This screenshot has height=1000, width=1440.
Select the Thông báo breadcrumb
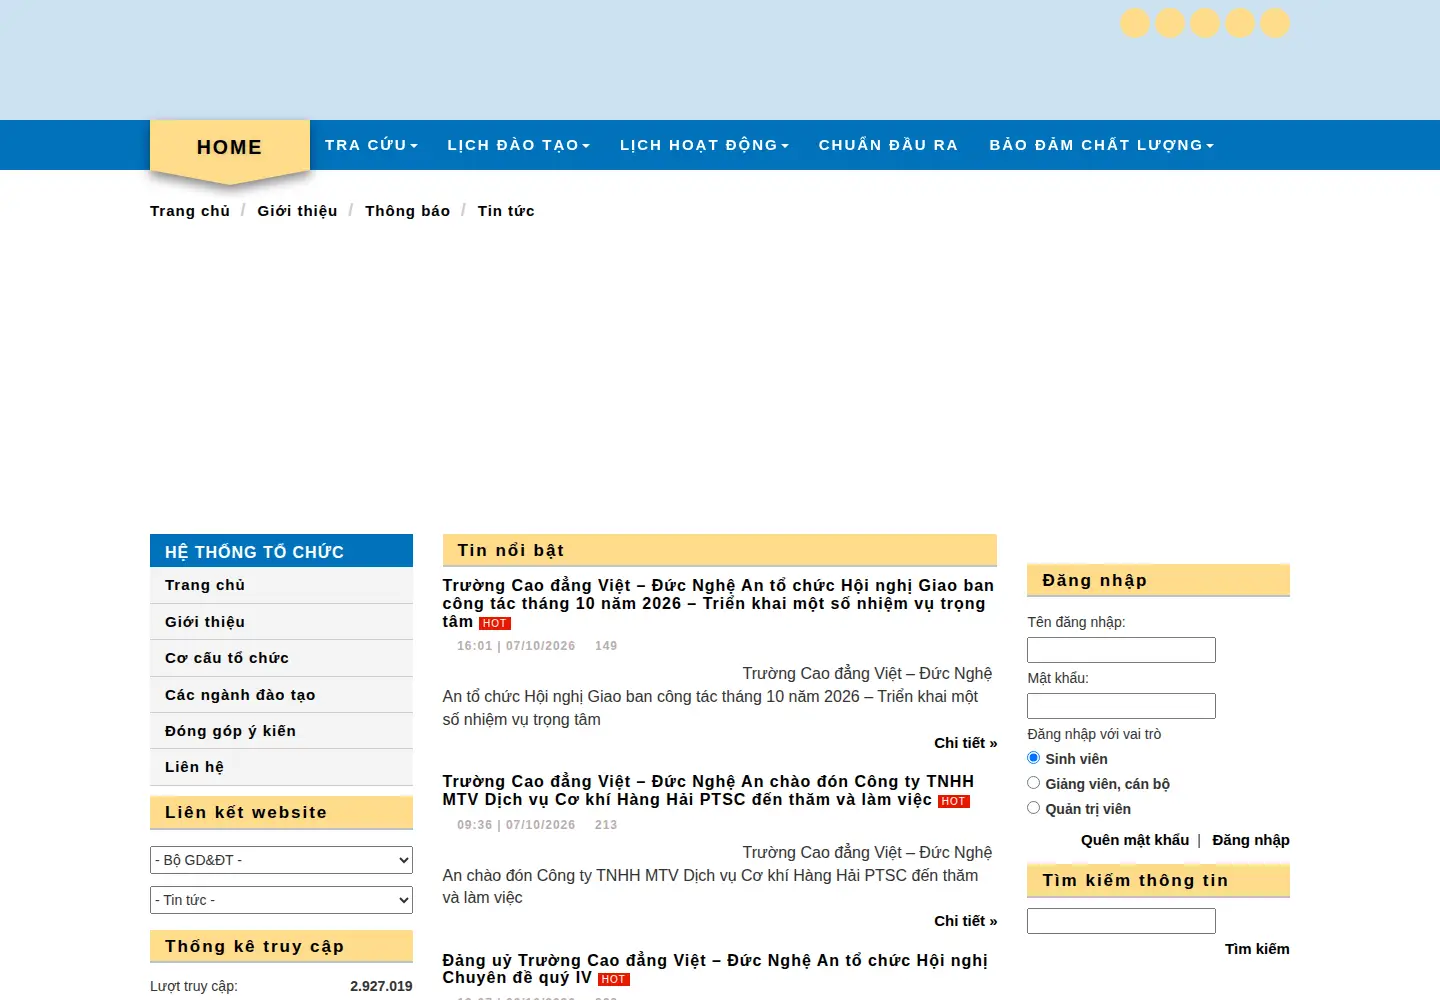coord(407,211)
